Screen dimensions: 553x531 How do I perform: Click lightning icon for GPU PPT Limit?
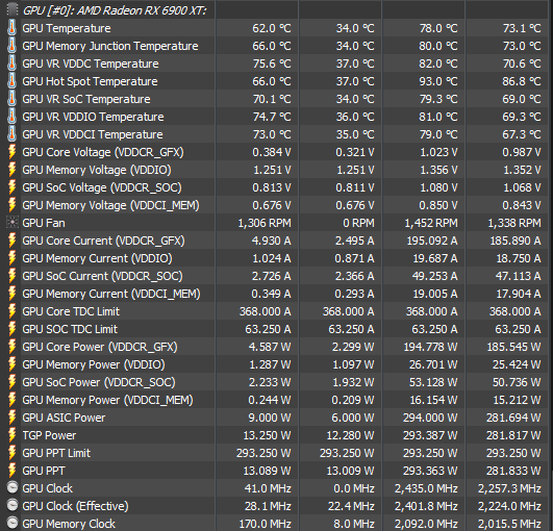point(12,453)
